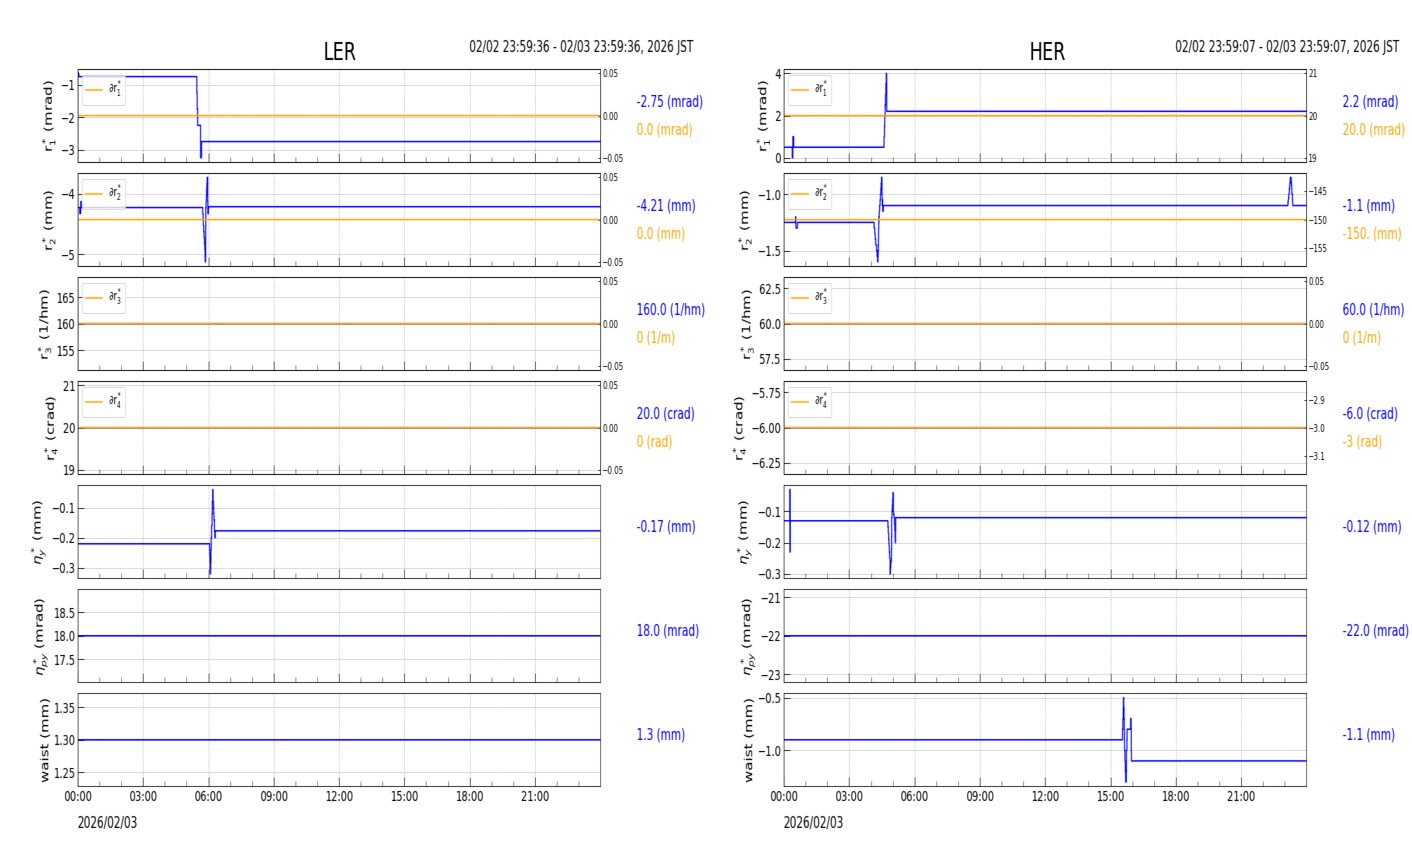Click the orange 20.0 (mrad) value in HER
Viewport: 1412px width, 864px height.
pos(1373,130)
